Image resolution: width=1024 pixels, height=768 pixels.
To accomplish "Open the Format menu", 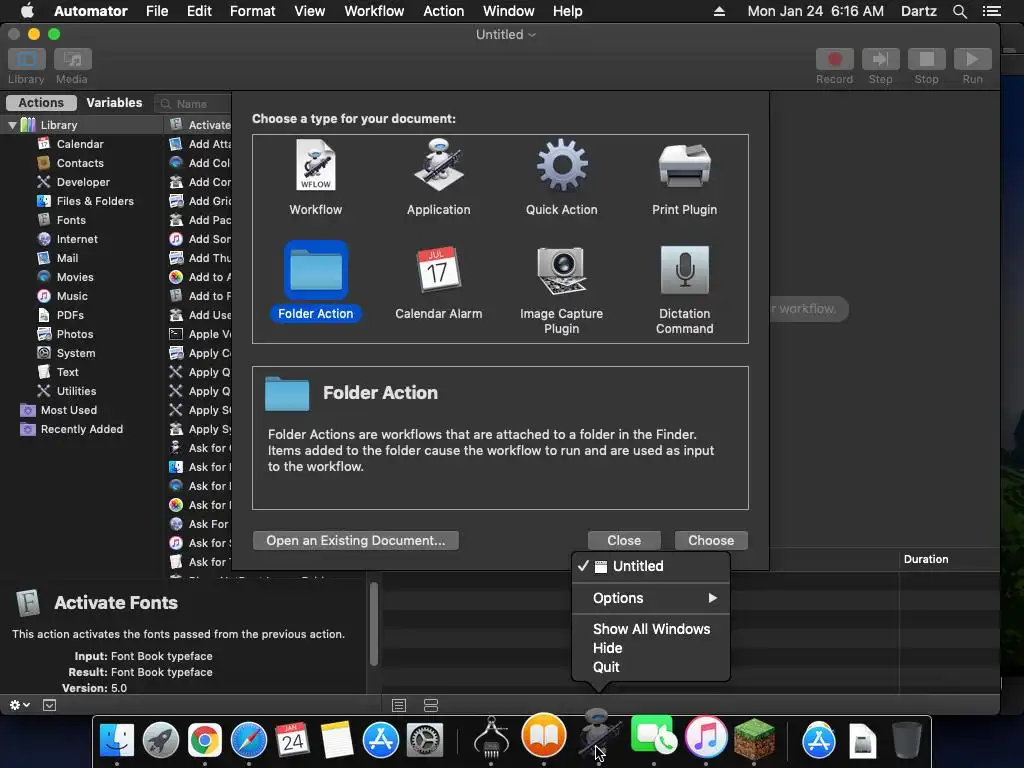I will (x=253, y=11).
